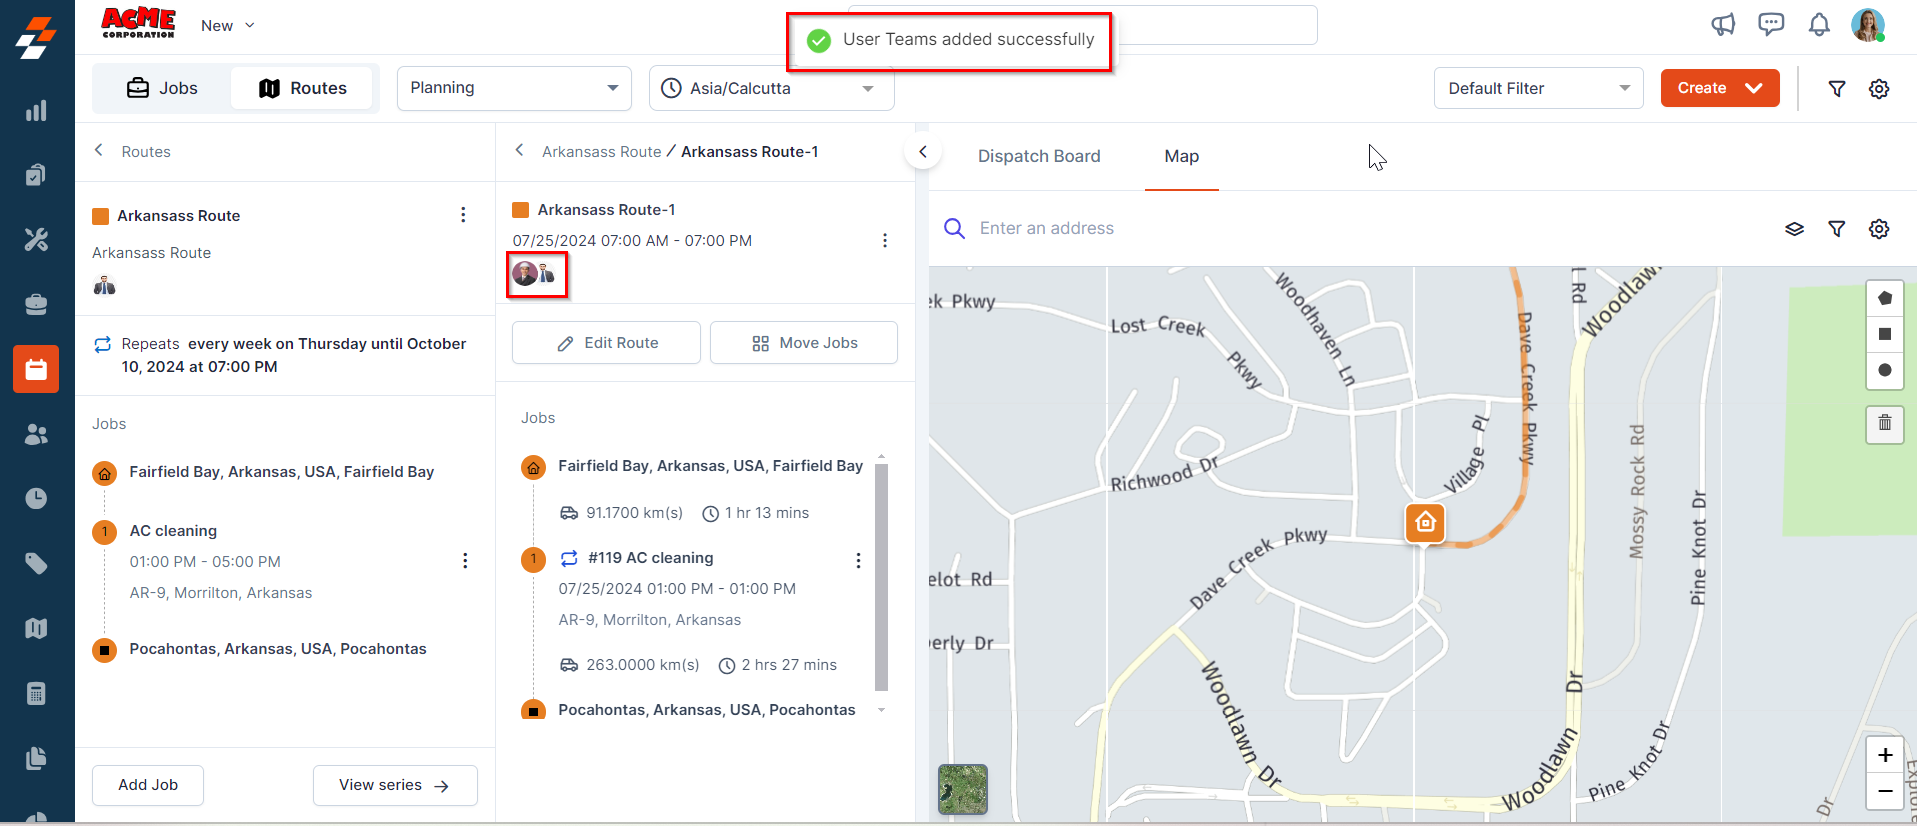1917x826 pixels.
Task: Click the View series button
Action: click(x=394, y=785)
